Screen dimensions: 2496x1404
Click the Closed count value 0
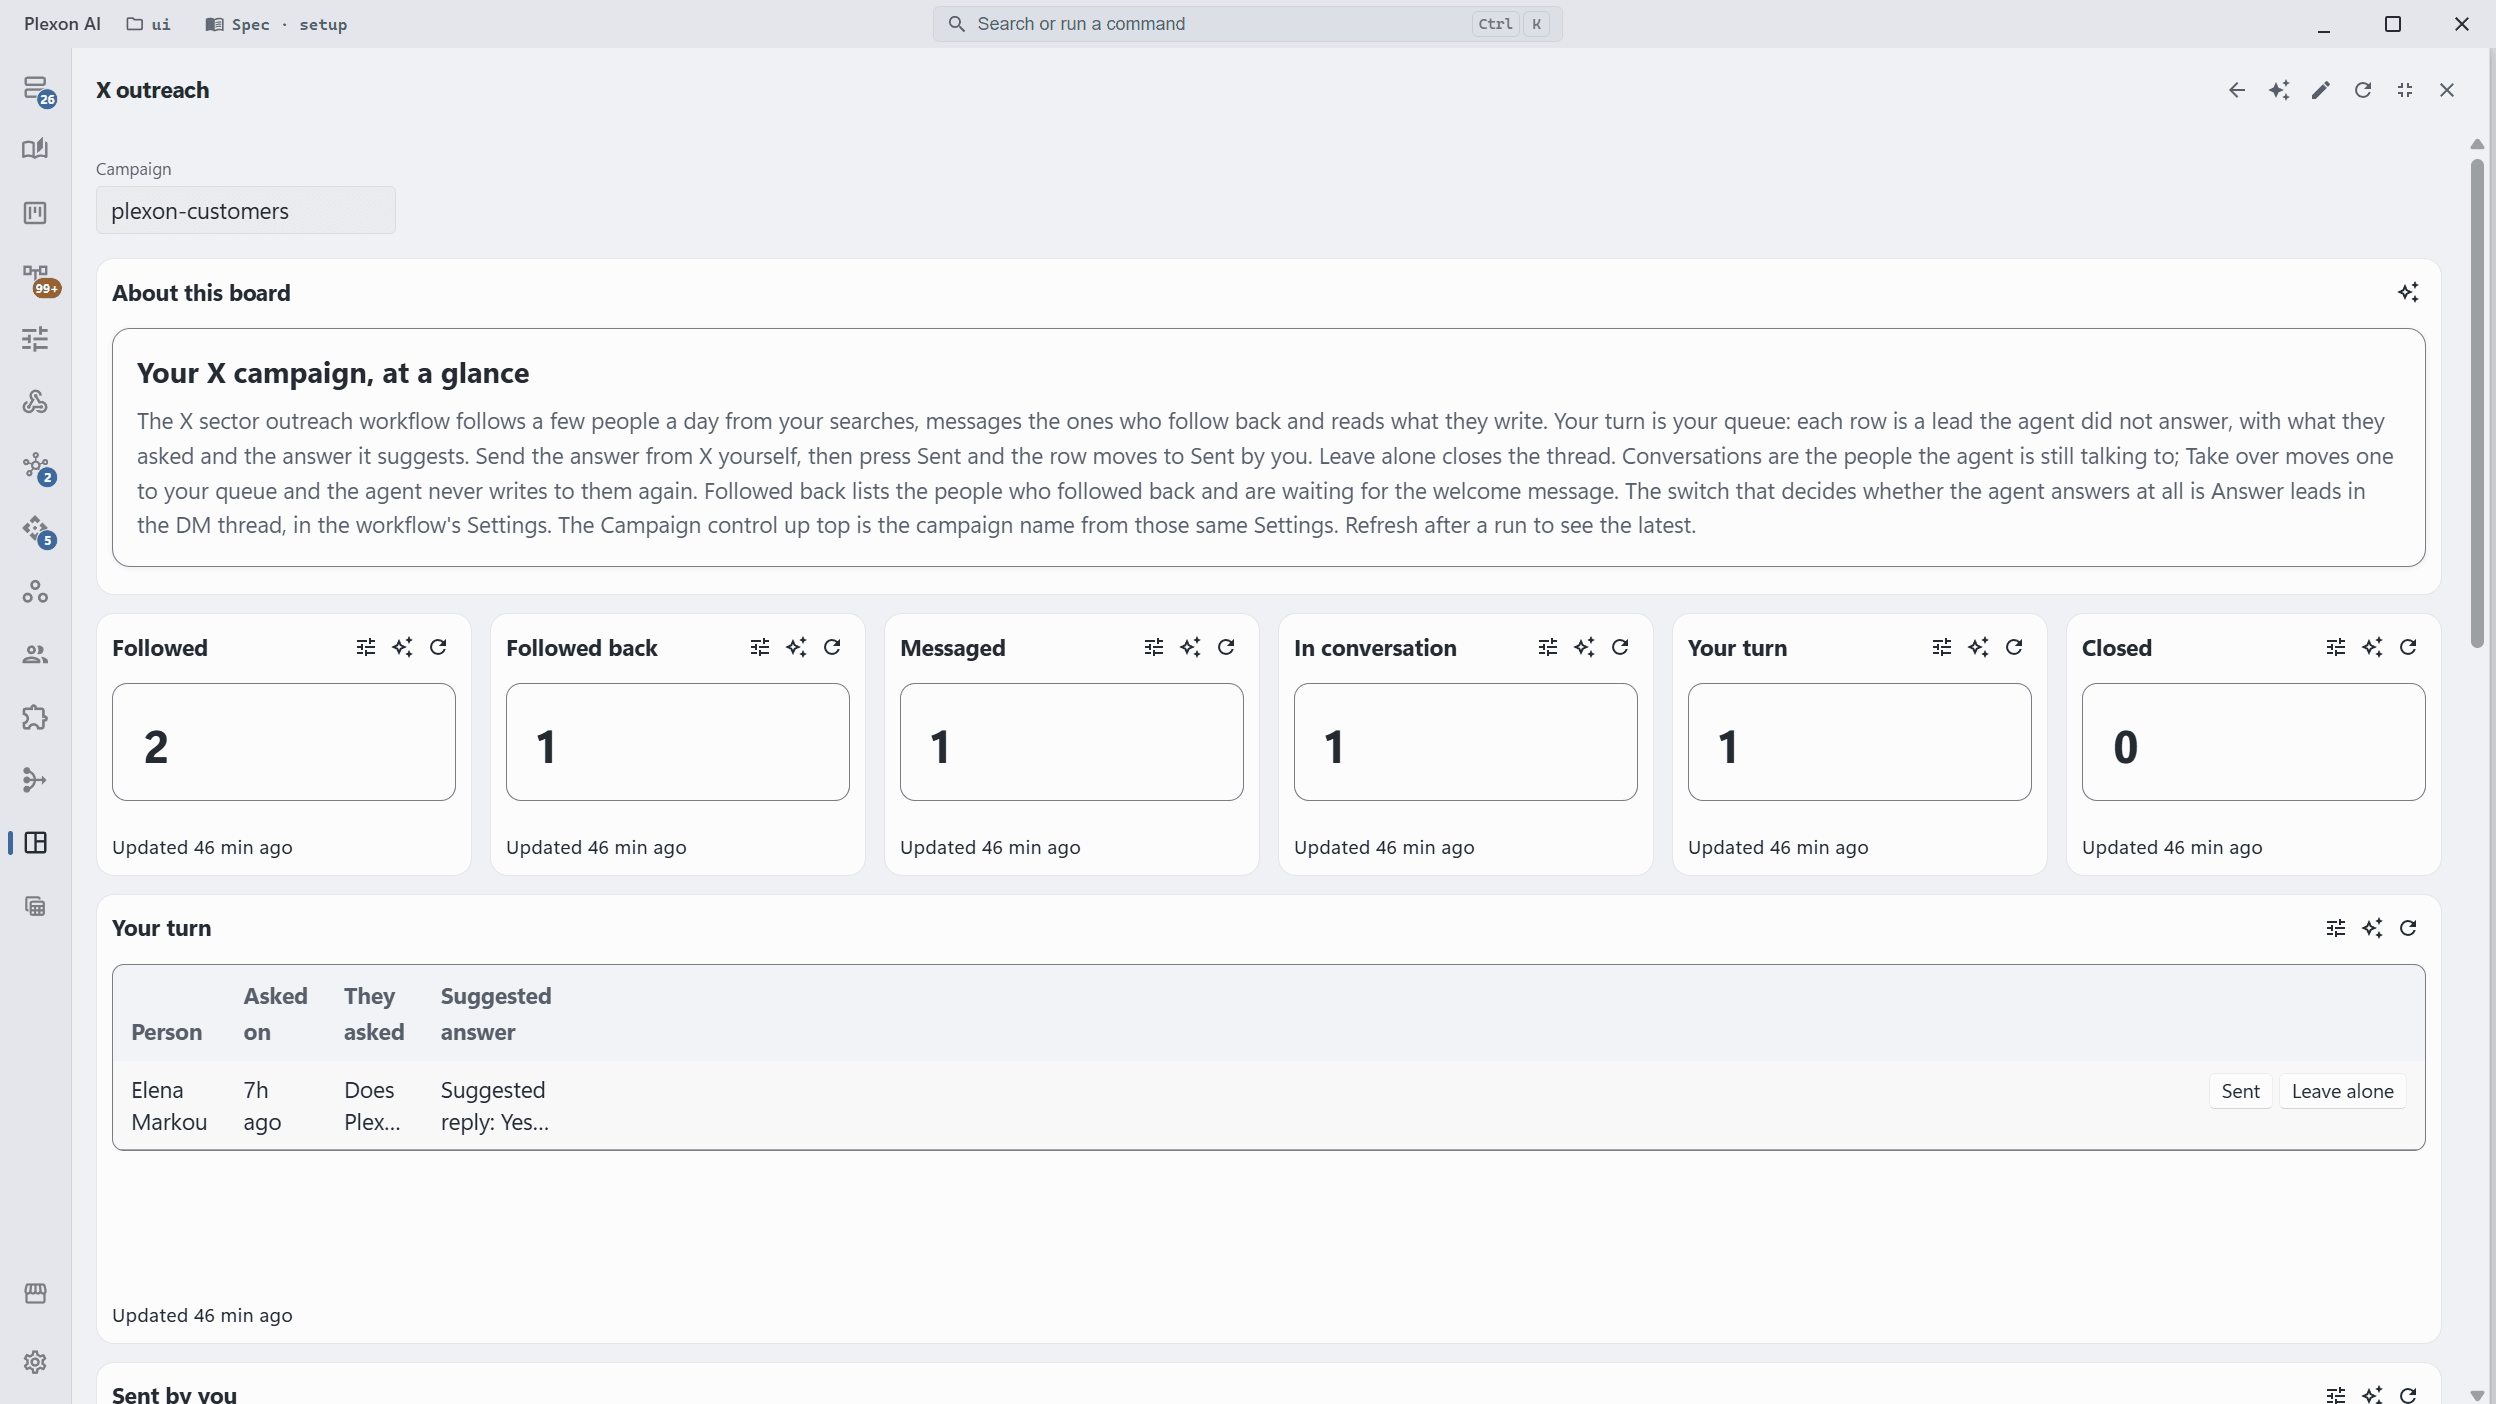coord(2126,747)
